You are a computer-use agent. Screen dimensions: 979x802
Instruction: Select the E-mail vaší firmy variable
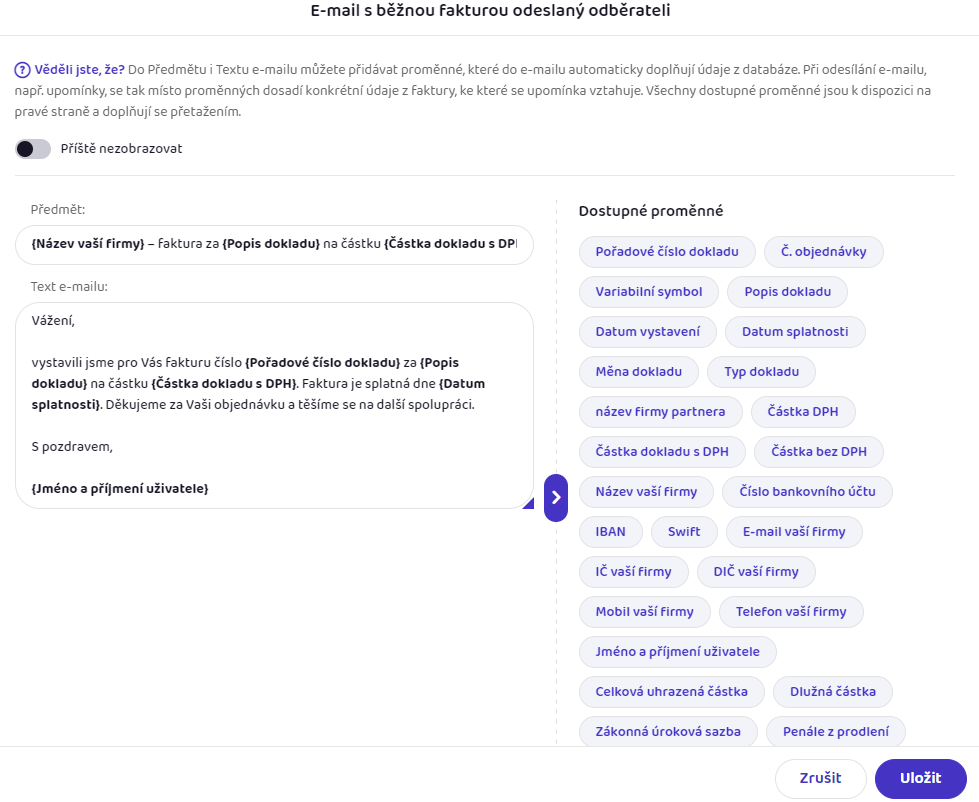(794, 532)
